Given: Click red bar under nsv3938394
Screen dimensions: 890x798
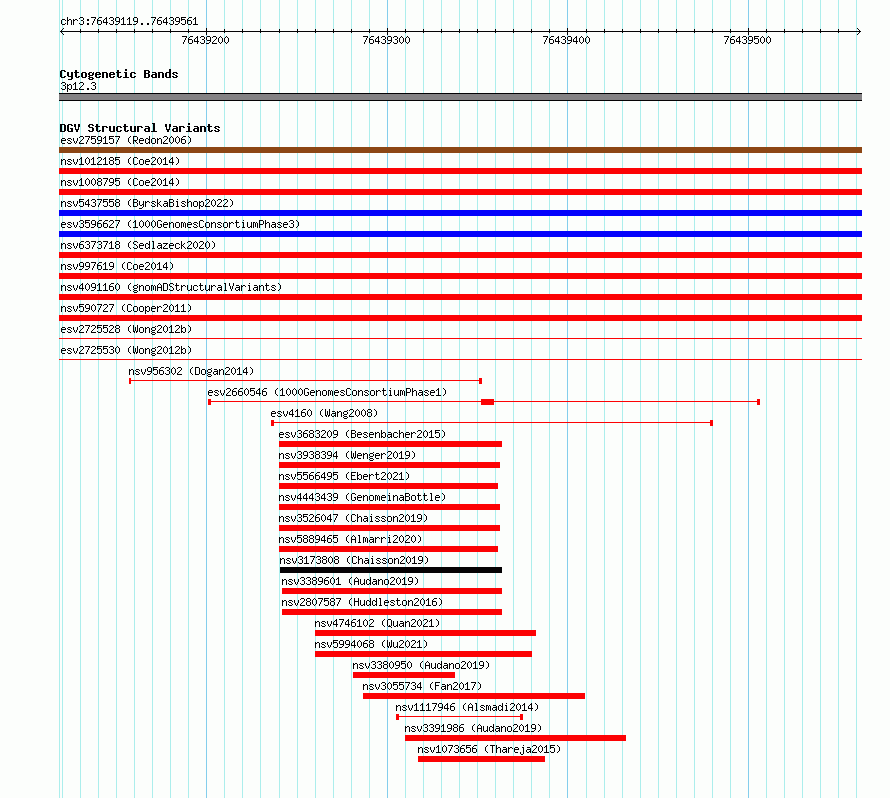Looking at the screenshot, I should pos(389,465).
